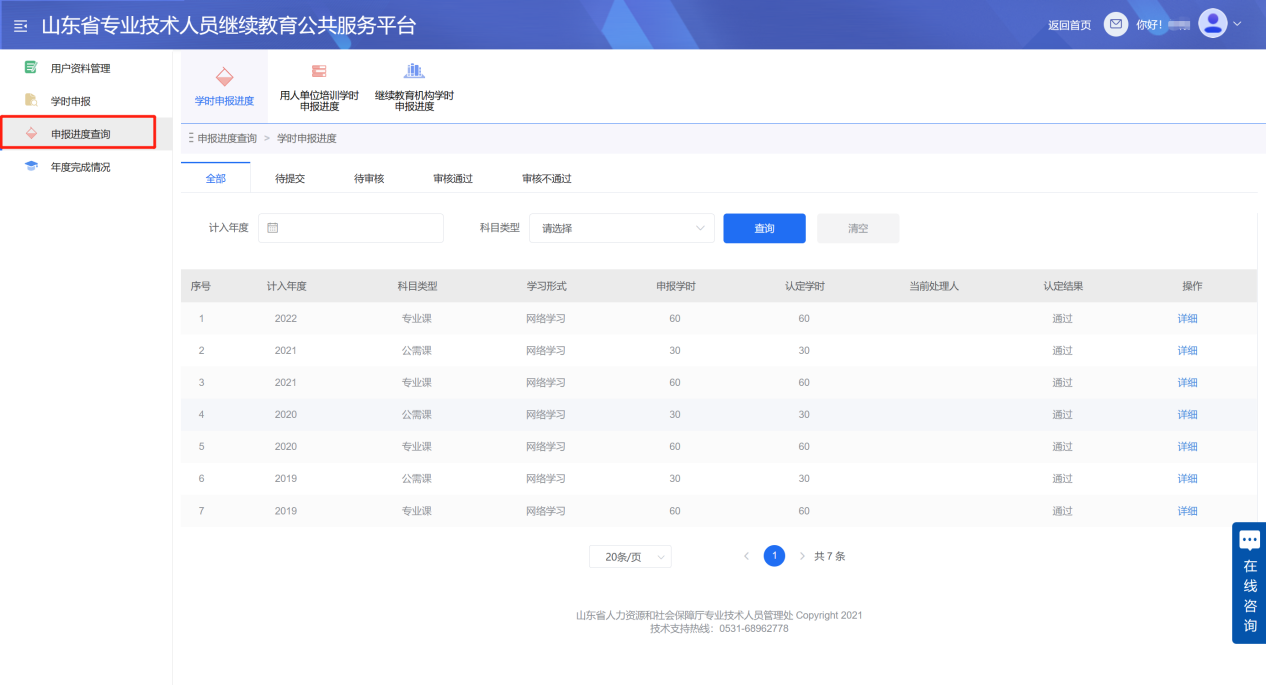Collapse the sidebar hamburger icon
Image resolution: width=1266 pixels, height=685 pixels.
(x=19, y=25)
